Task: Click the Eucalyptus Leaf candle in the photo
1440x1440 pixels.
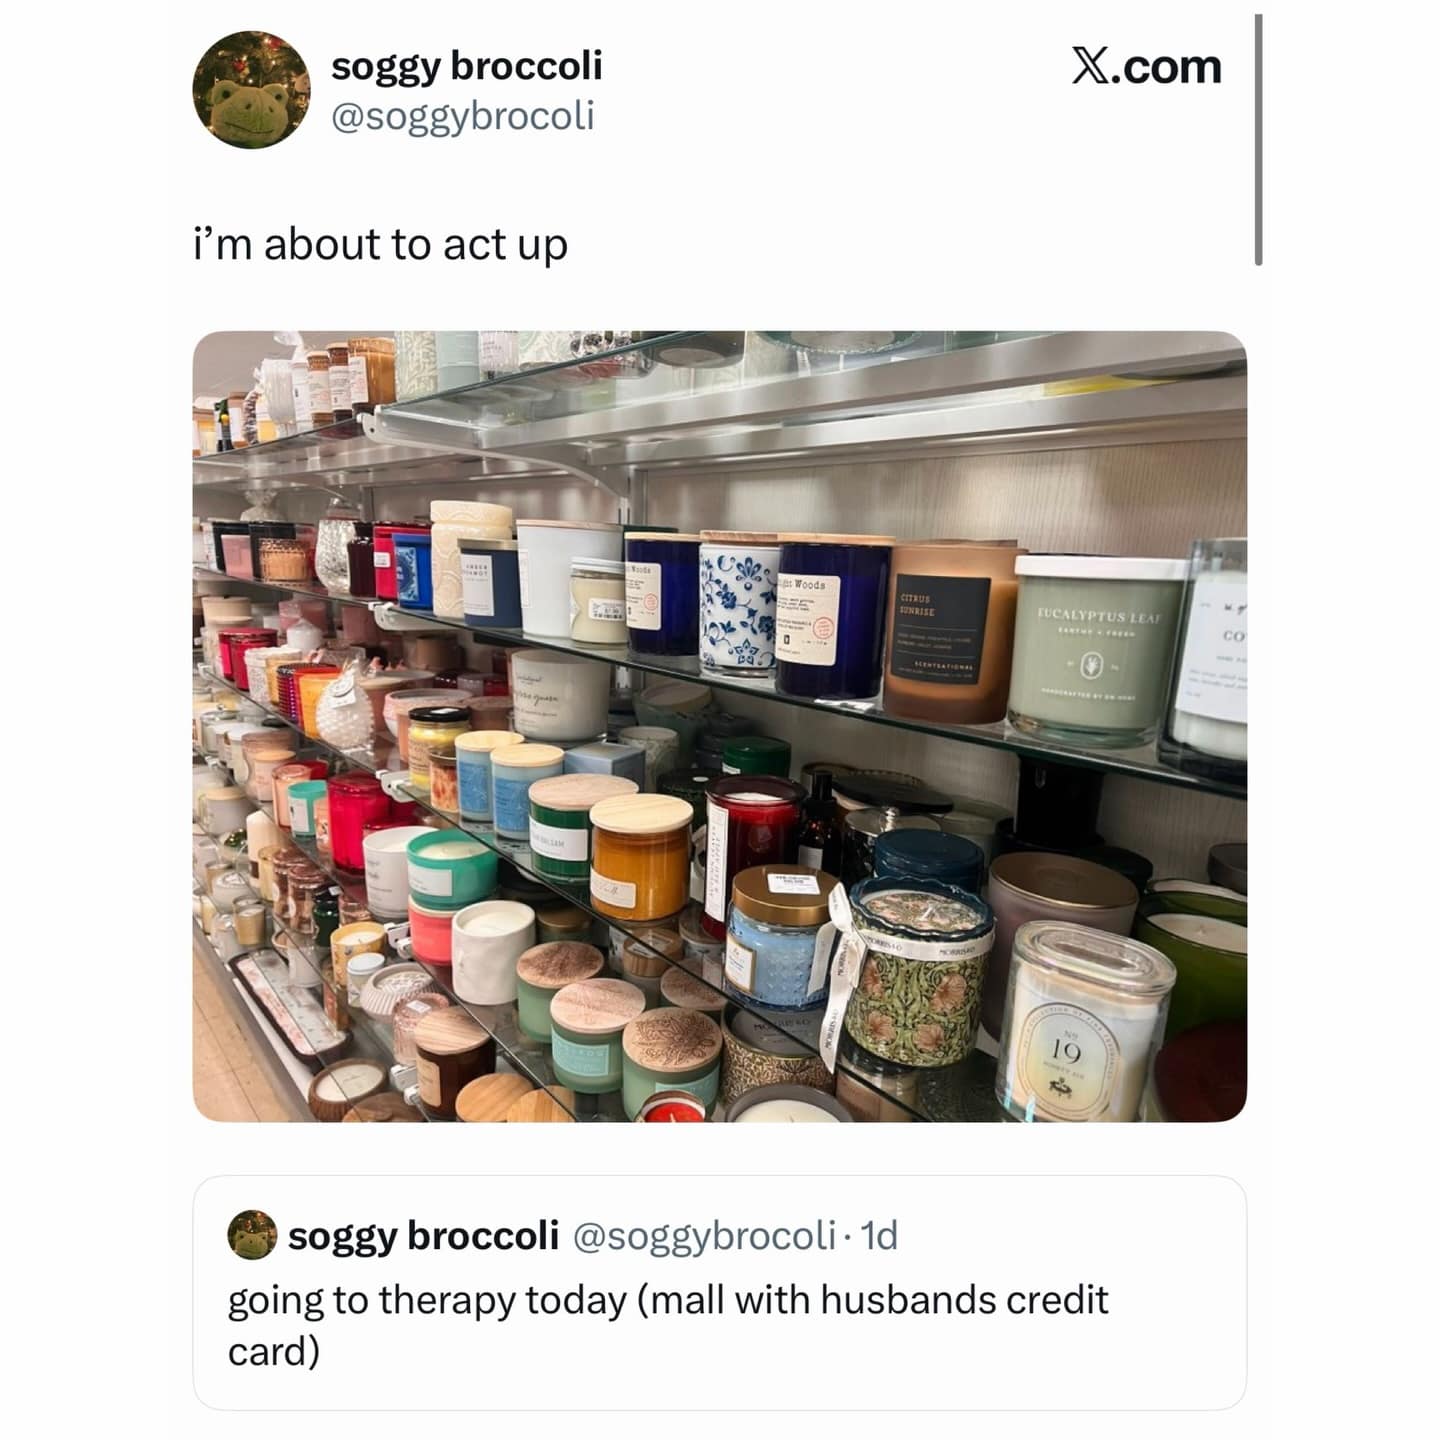Action: 1097,650
